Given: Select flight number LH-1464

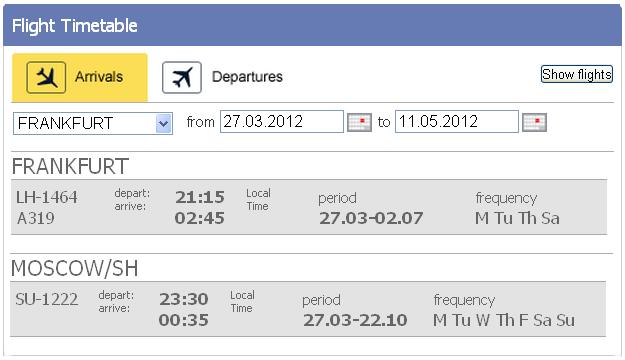Looking at the screenshot, I should coord(47,197).
